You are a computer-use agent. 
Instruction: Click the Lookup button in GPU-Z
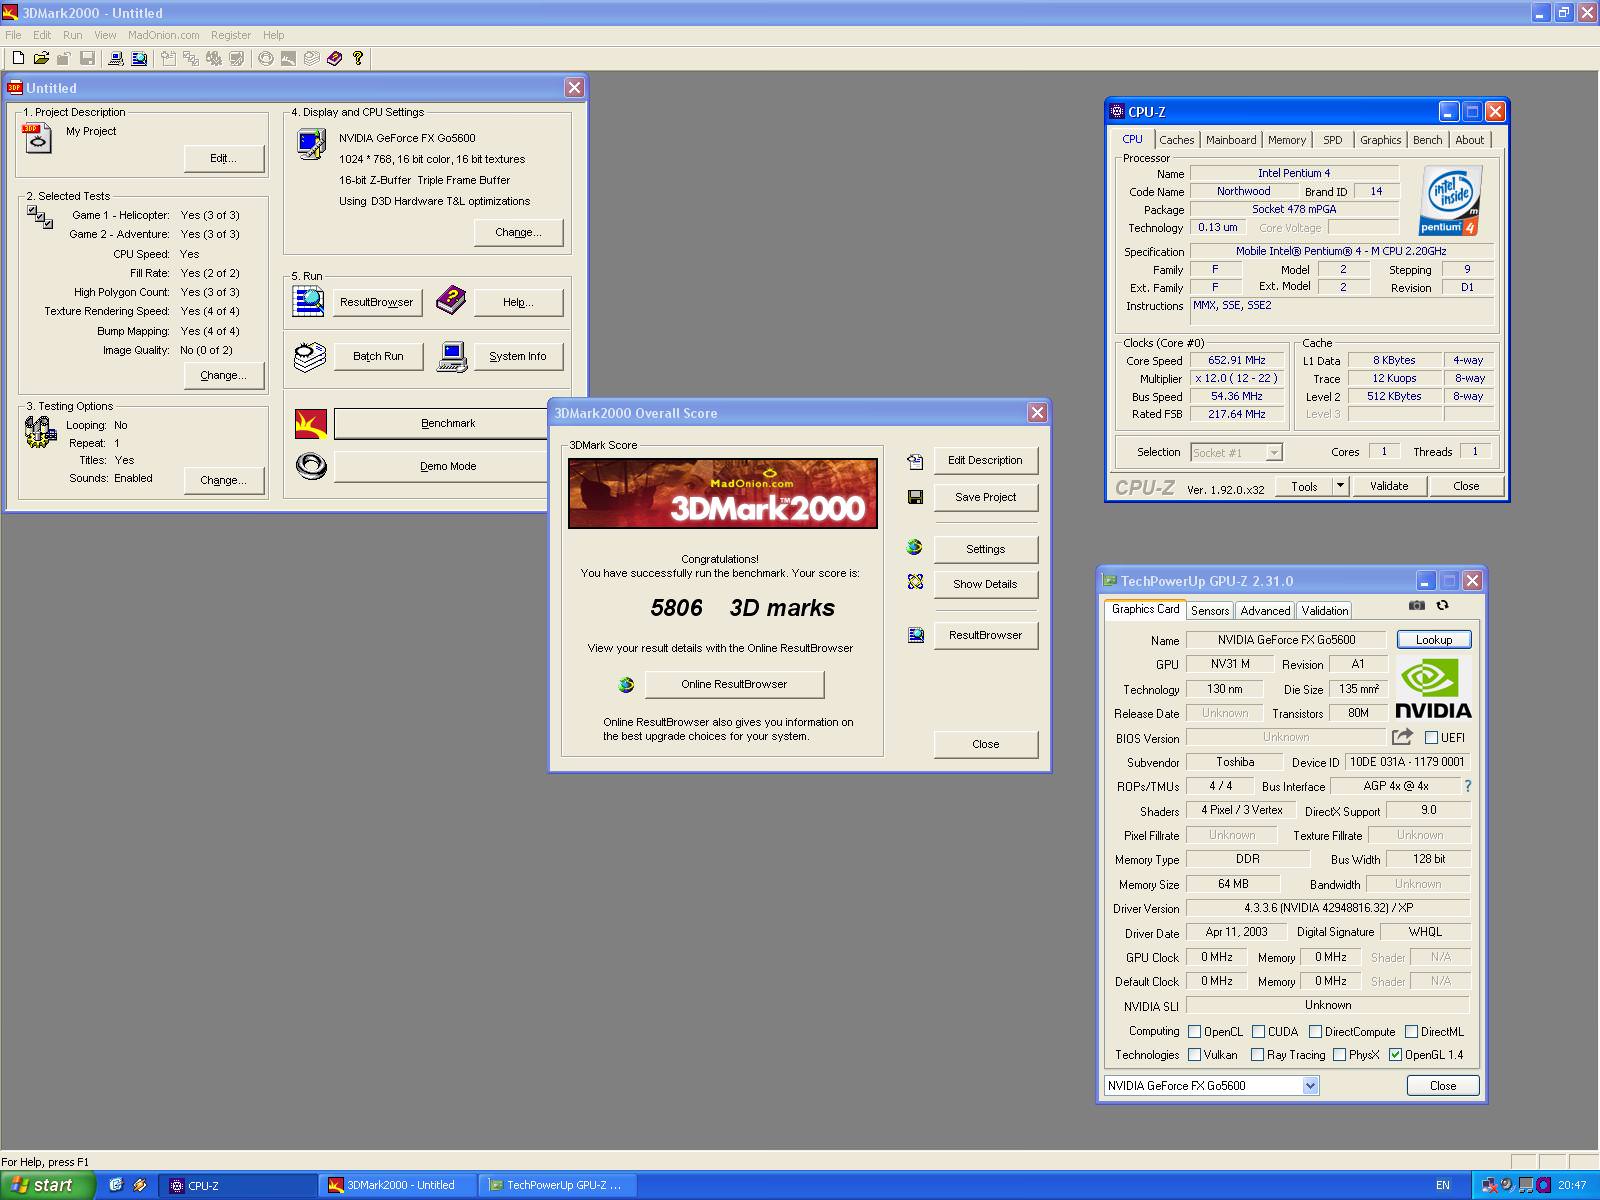(1434, 640)
